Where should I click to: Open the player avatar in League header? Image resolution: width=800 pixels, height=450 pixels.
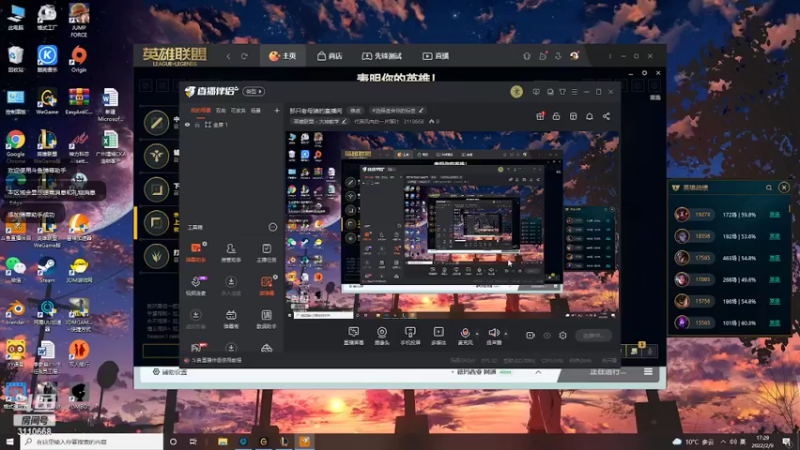pyautogui.click(x=574, y=56)
